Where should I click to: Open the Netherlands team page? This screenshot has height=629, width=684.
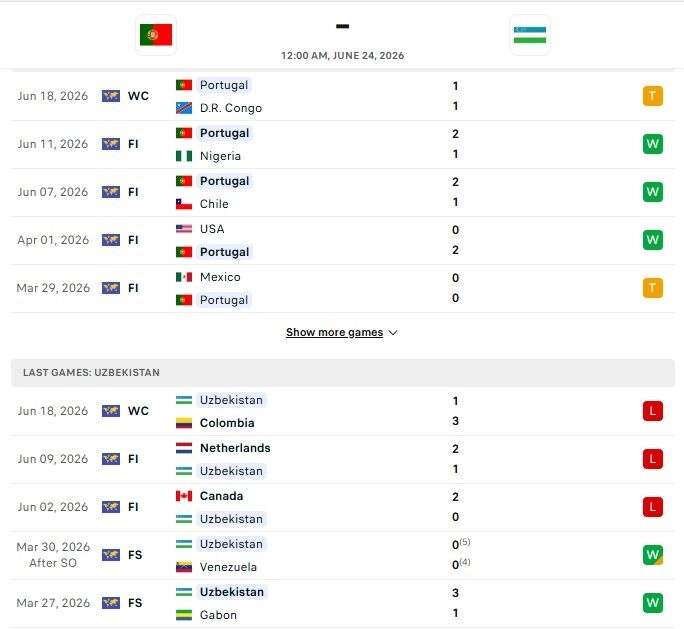(235, 448)
